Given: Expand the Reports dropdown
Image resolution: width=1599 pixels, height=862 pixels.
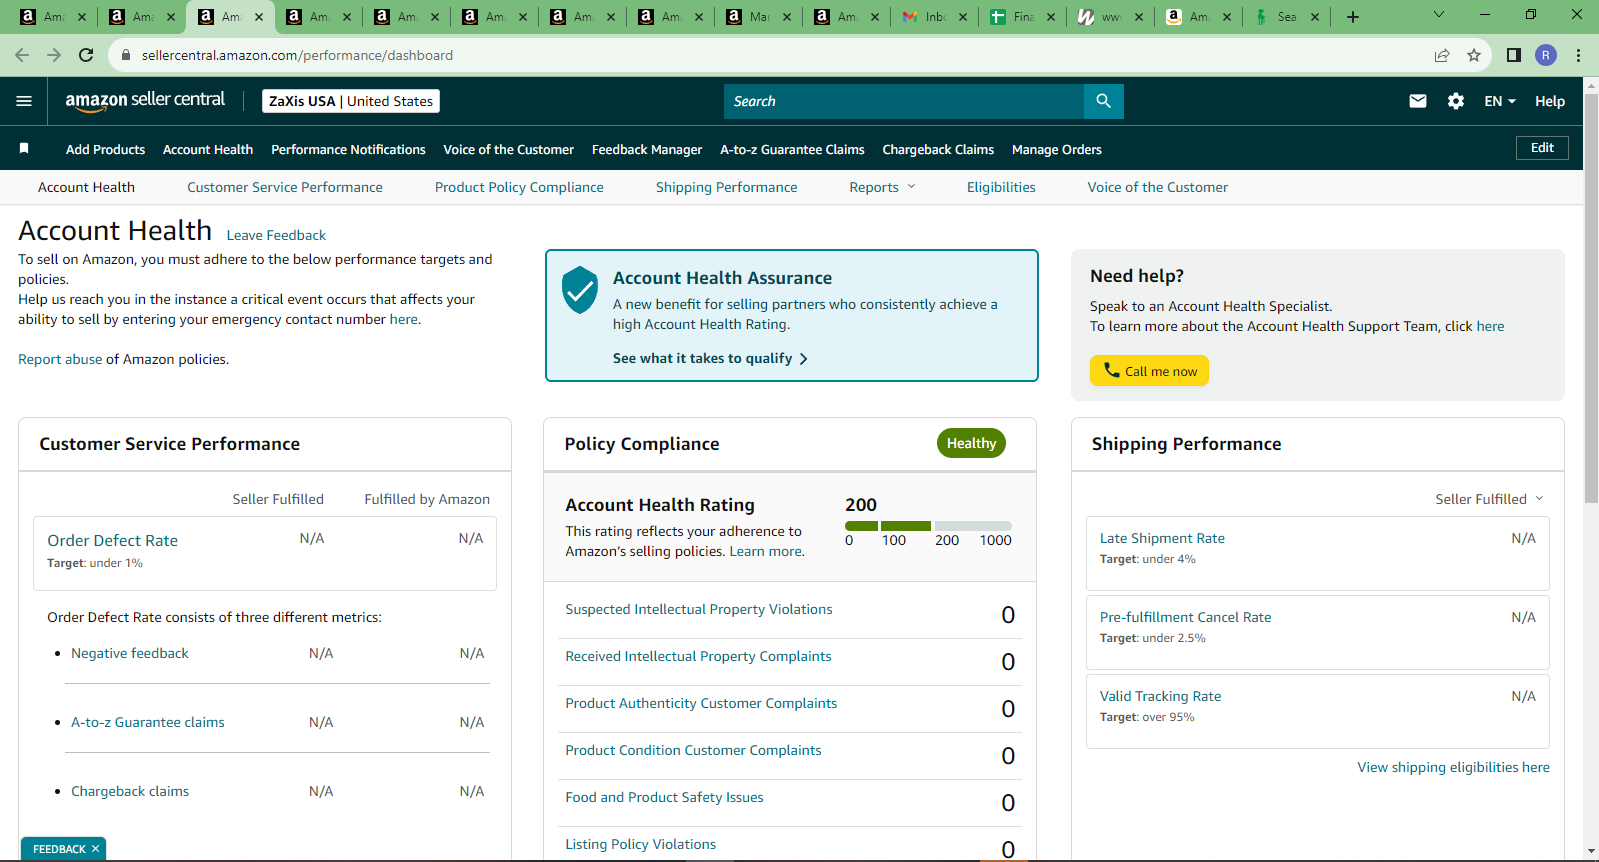Looking at the screenshot, I should [x=882, y=187].
